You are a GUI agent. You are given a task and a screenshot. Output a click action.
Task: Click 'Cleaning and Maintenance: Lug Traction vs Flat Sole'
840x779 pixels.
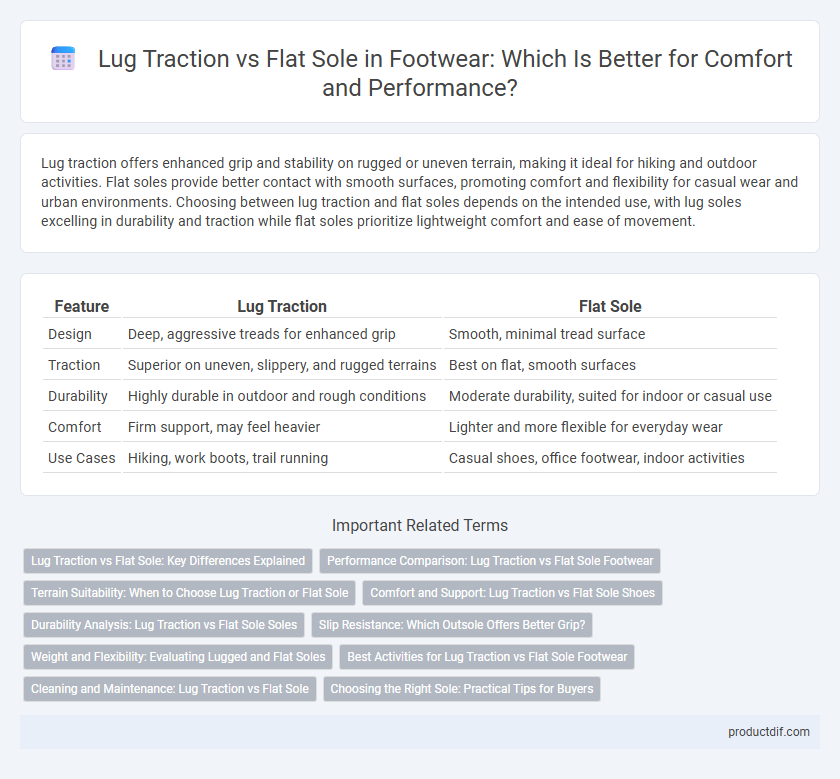click(x=170, y=689)
